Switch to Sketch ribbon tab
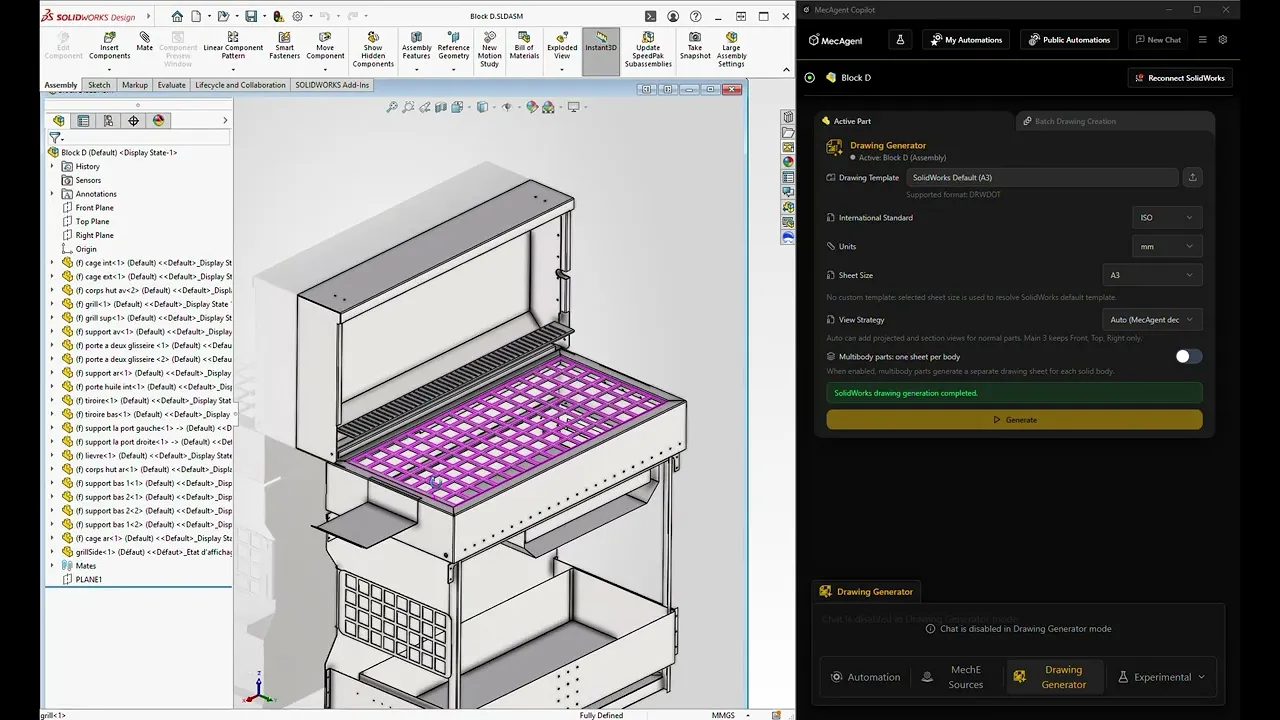This screenshot has width=1280, height=720. pyautogui.click(x=99, y=85)
